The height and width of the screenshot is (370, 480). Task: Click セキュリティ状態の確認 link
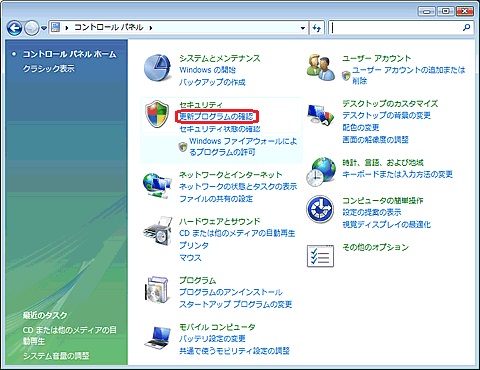[x=220, y=129]
